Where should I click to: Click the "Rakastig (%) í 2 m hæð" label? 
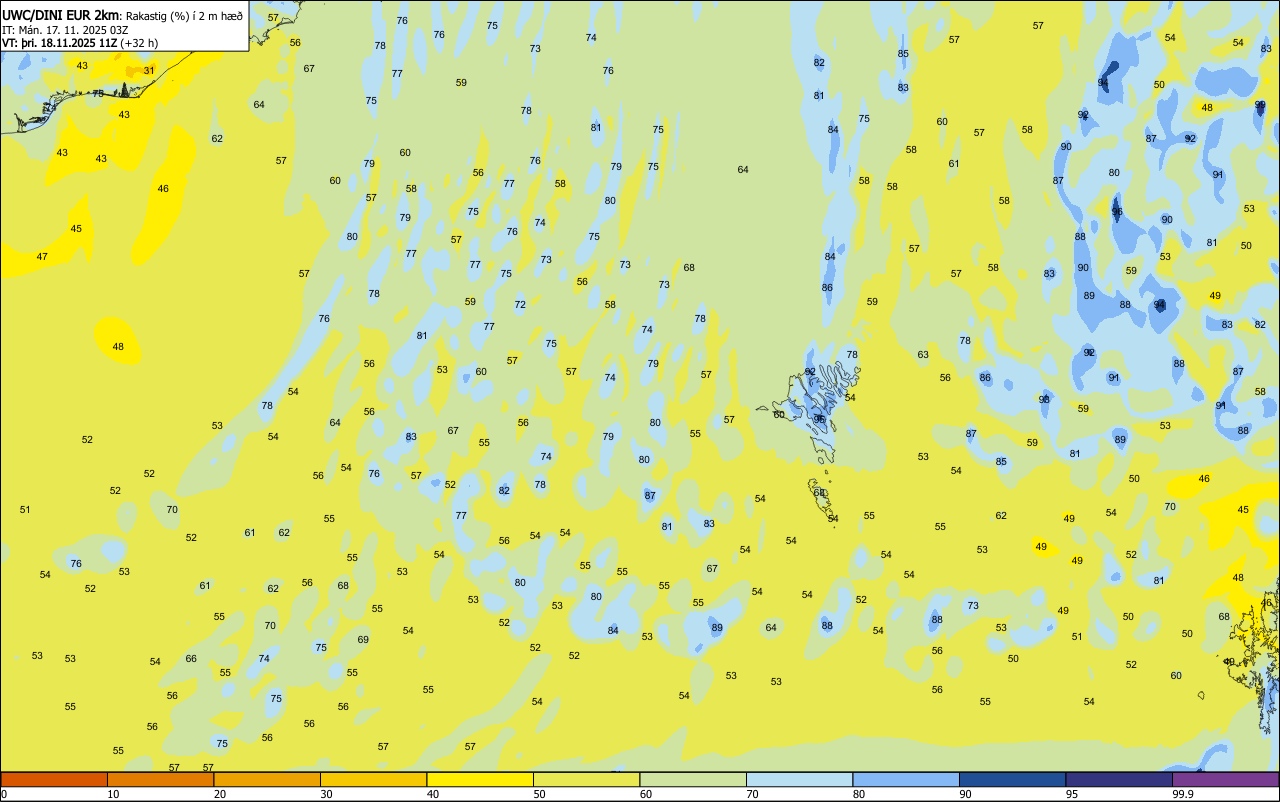click(185, 16)
